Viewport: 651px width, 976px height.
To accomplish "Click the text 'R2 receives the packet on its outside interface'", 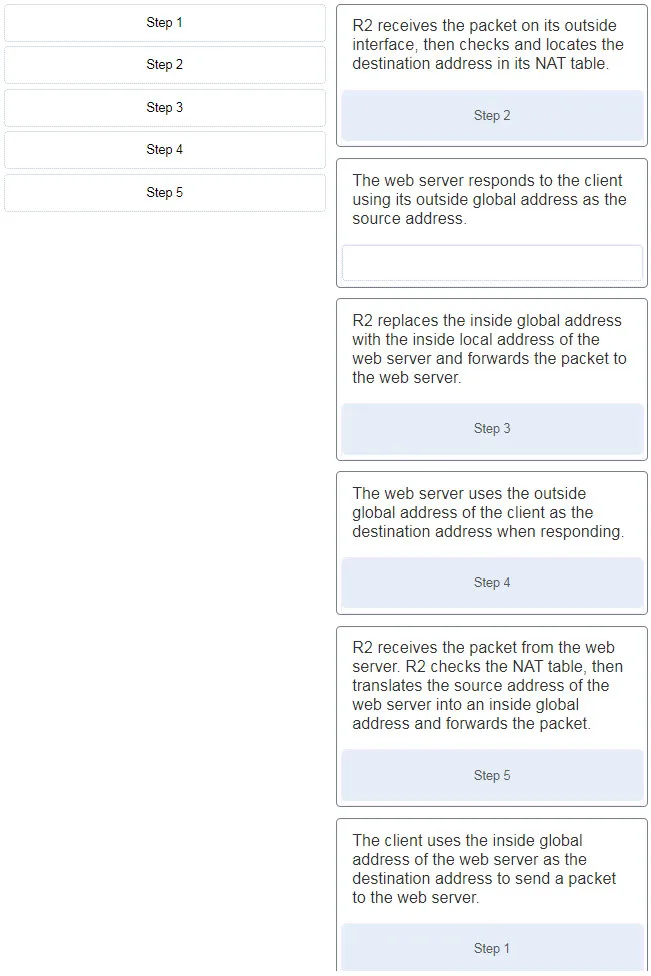I will point(484,35).
